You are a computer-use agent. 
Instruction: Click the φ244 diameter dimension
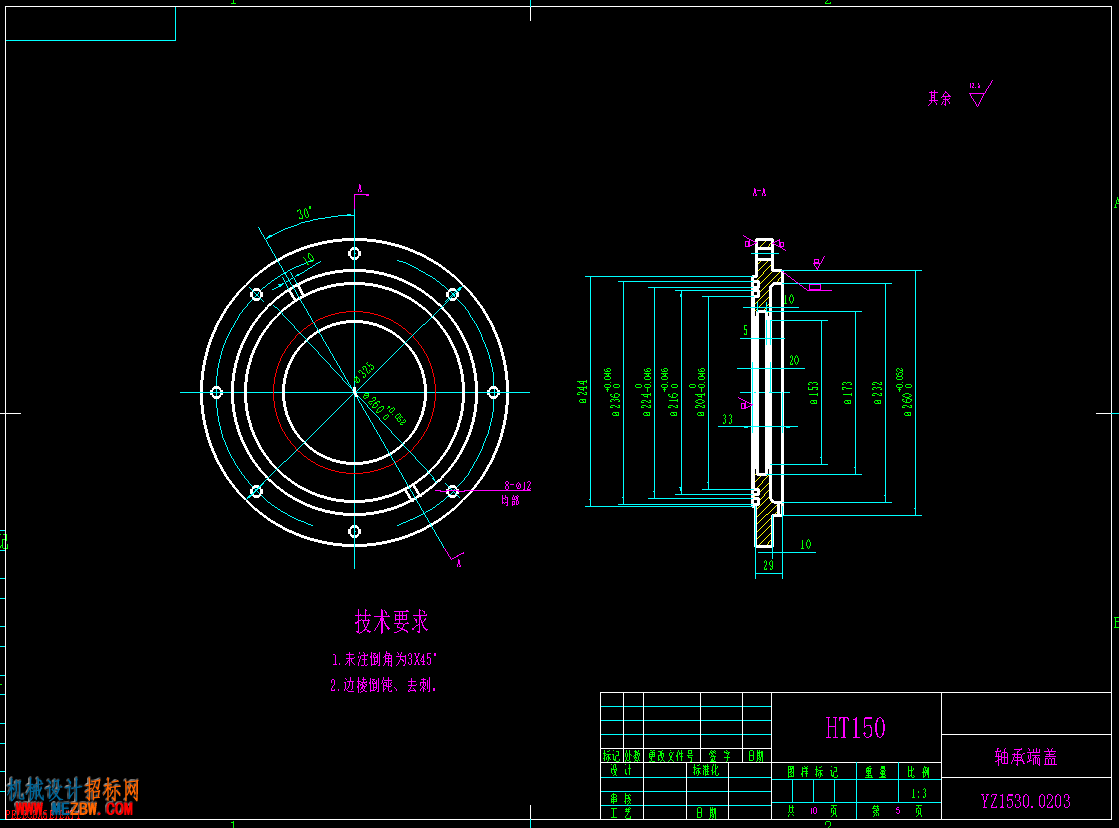(x=582, y=391)
